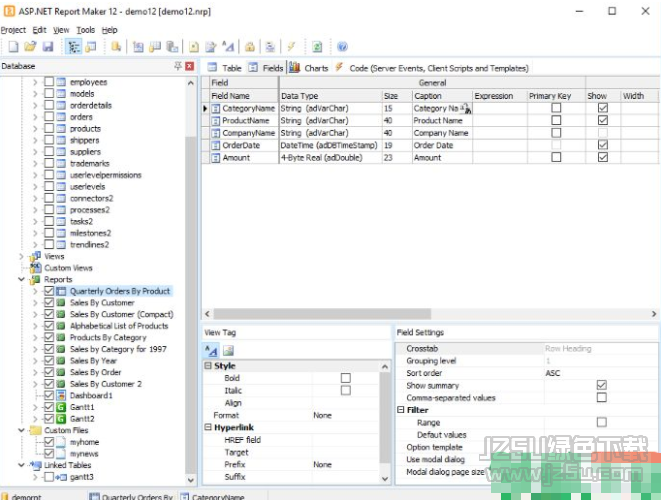Screen dimensions: 661x500
Task: Click the Dashboard1 report icon
Action: pos(61,395)
